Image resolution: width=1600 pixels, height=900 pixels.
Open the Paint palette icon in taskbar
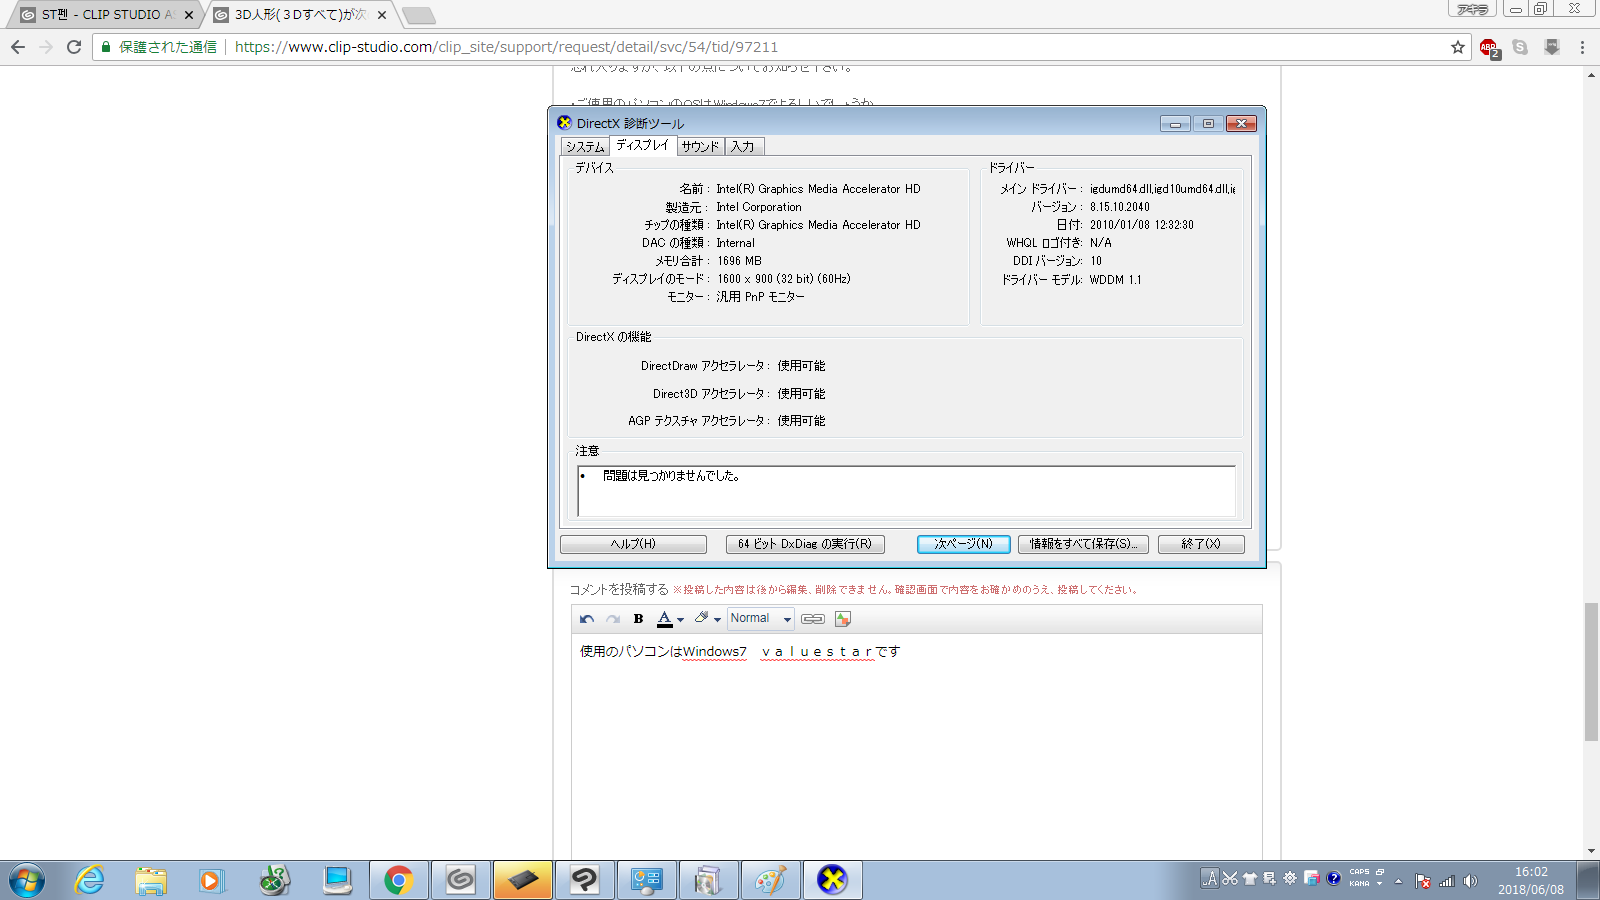(770, 880)
